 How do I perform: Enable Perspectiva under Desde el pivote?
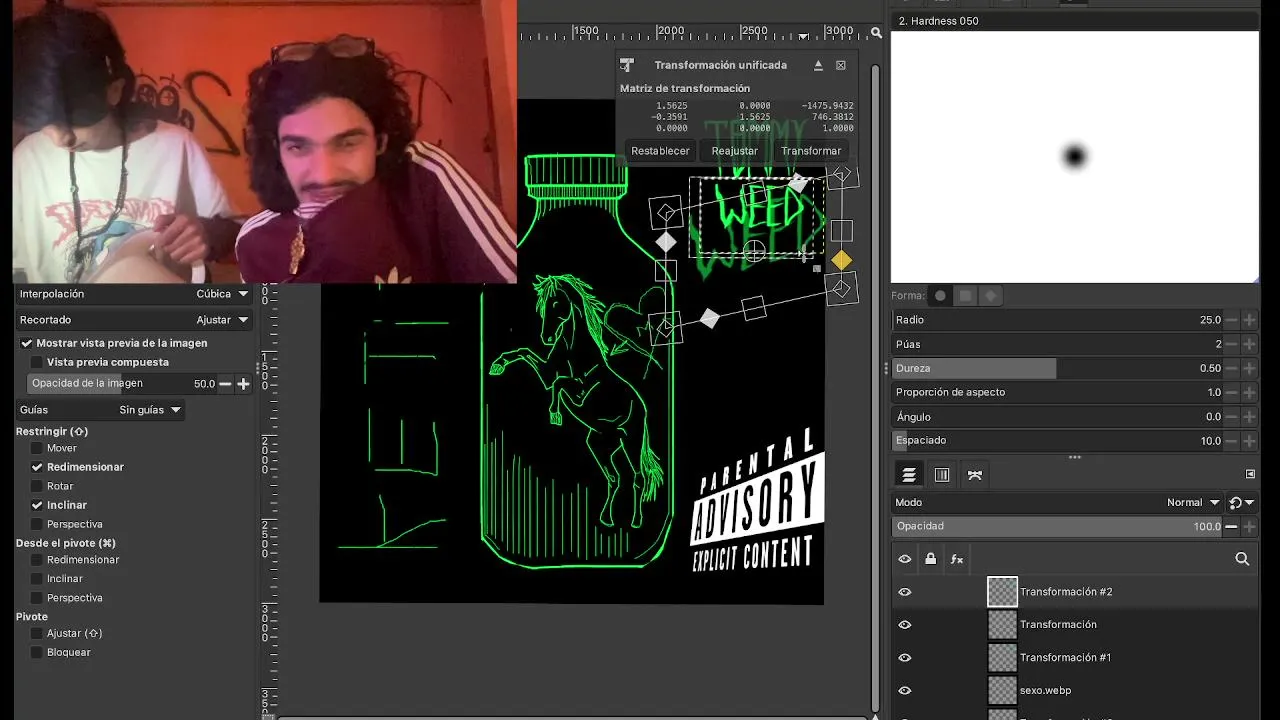tap(37, 598)
